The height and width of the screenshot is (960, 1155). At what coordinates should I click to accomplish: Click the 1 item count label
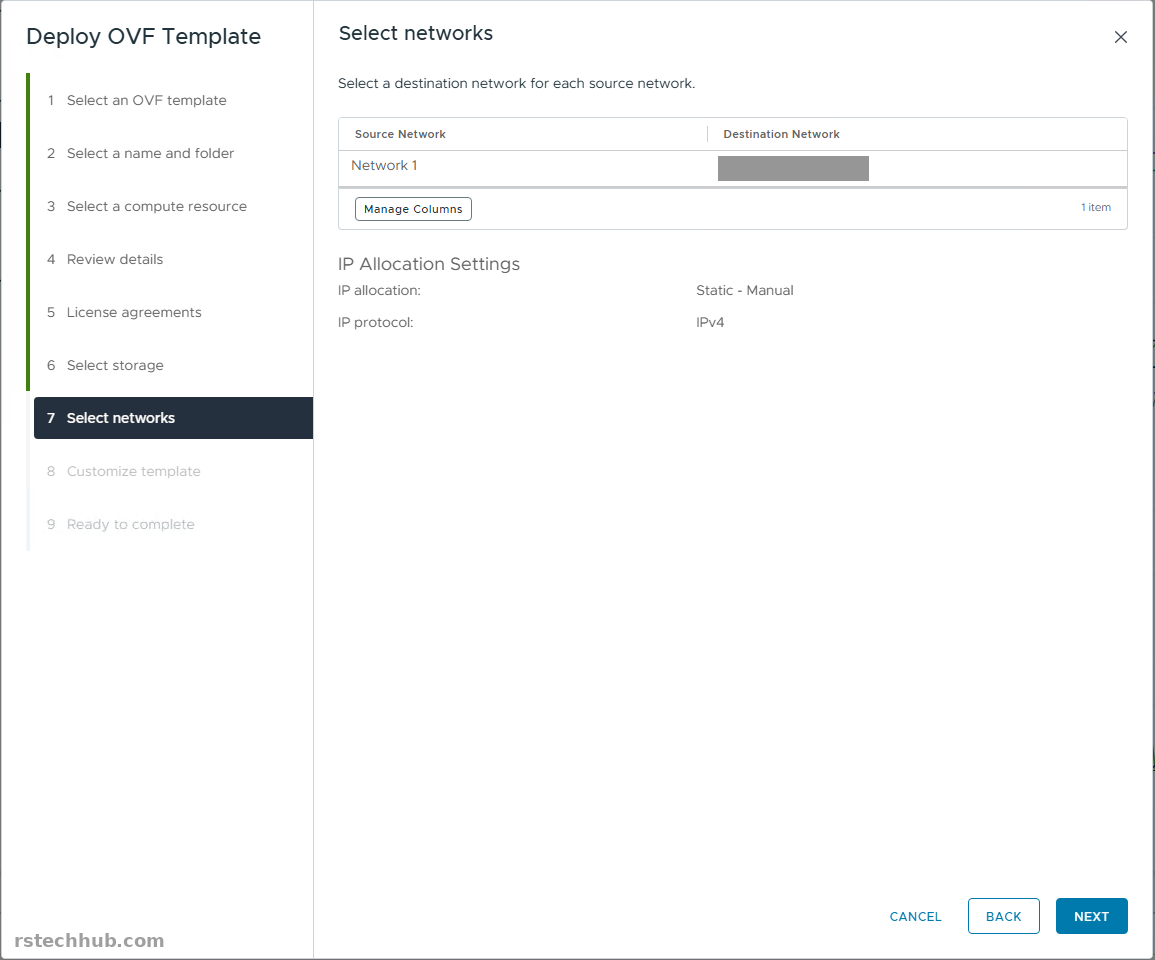pos(1096,208)
